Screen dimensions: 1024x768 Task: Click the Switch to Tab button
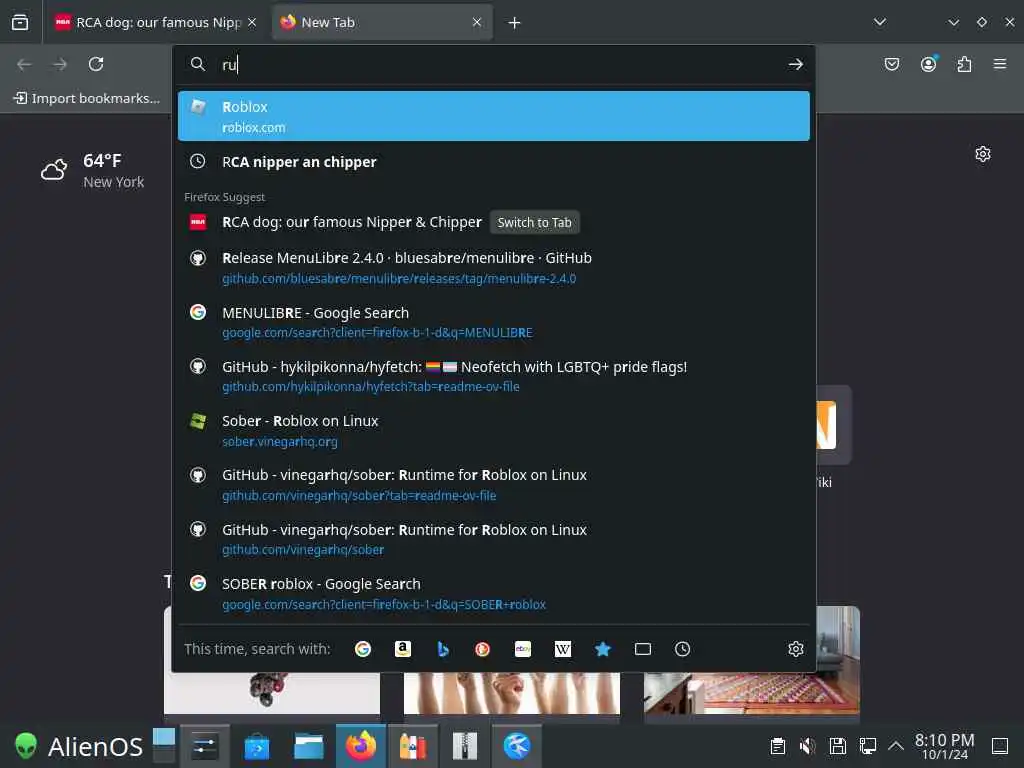534,222
